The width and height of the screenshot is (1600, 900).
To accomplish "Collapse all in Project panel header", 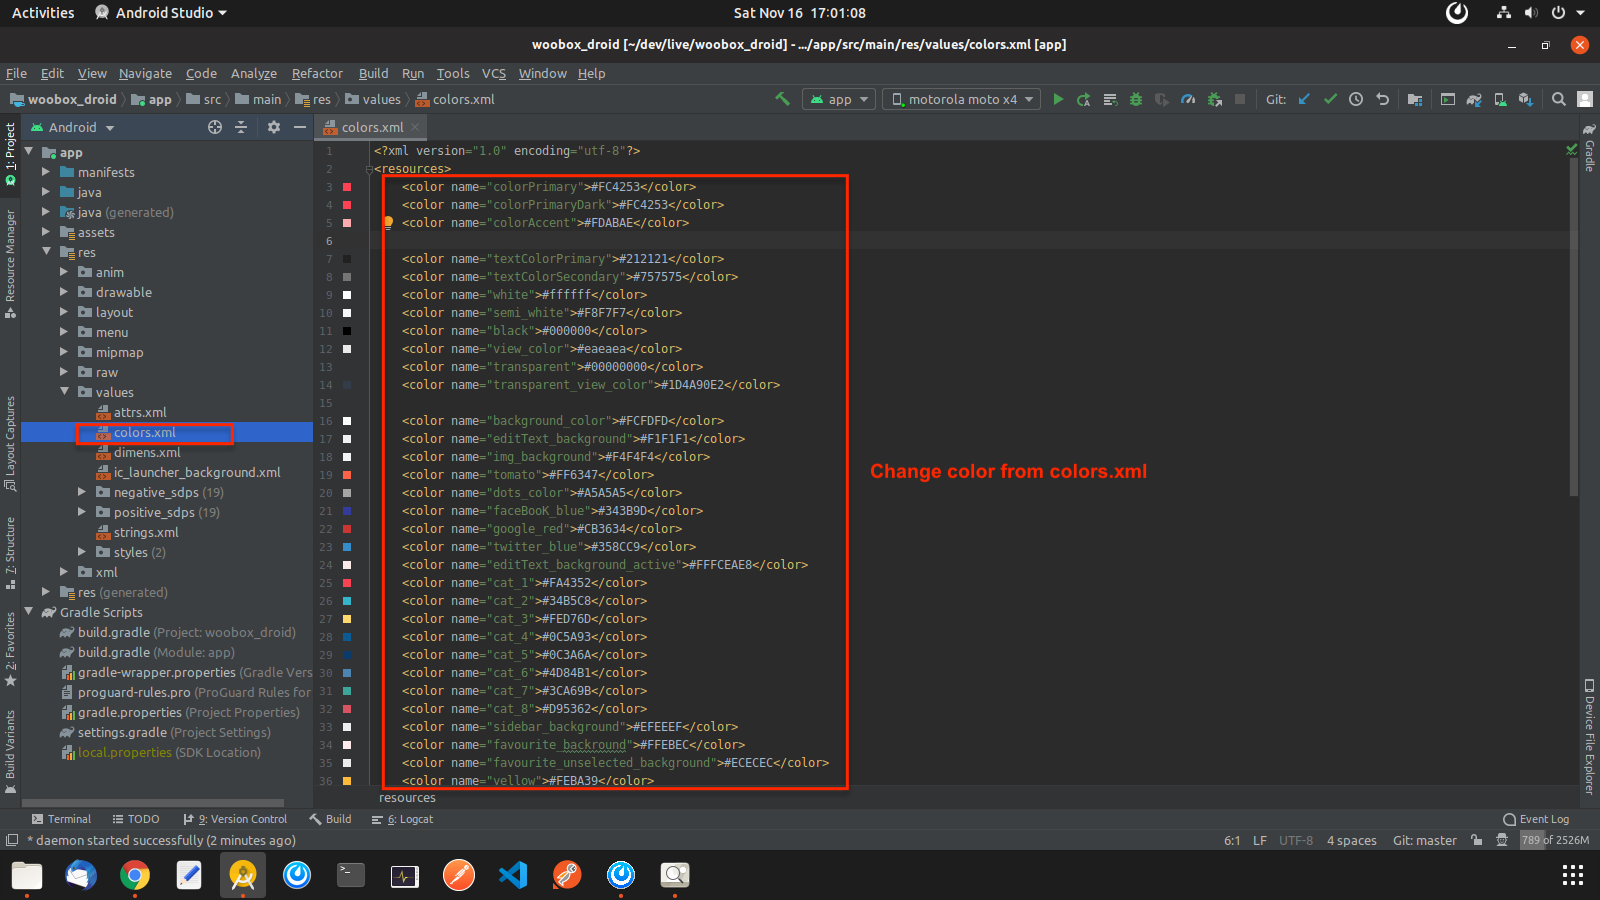I will coord(241,127).
